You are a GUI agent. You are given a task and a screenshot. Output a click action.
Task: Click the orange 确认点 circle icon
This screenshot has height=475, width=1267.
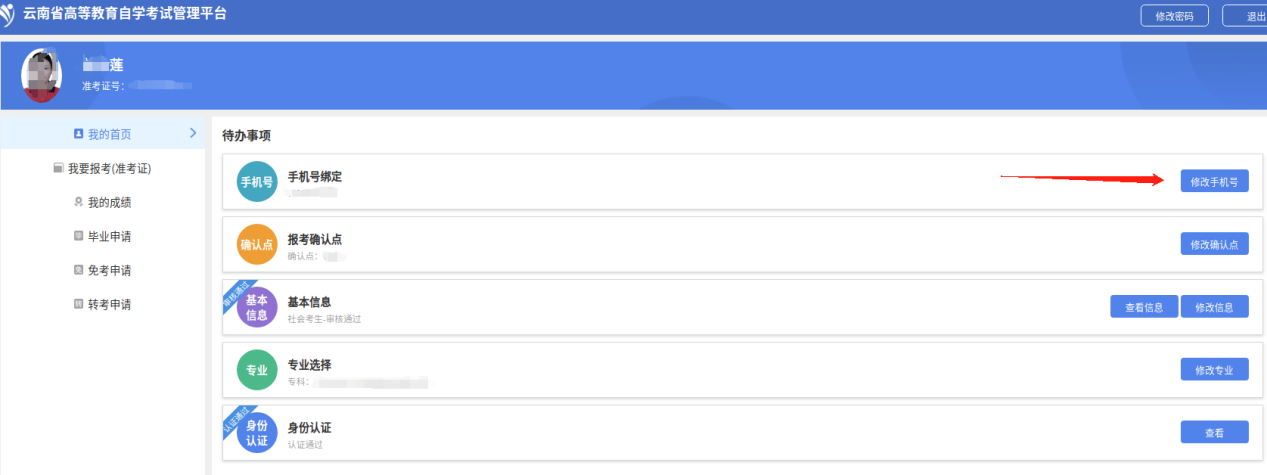(256, 244)
